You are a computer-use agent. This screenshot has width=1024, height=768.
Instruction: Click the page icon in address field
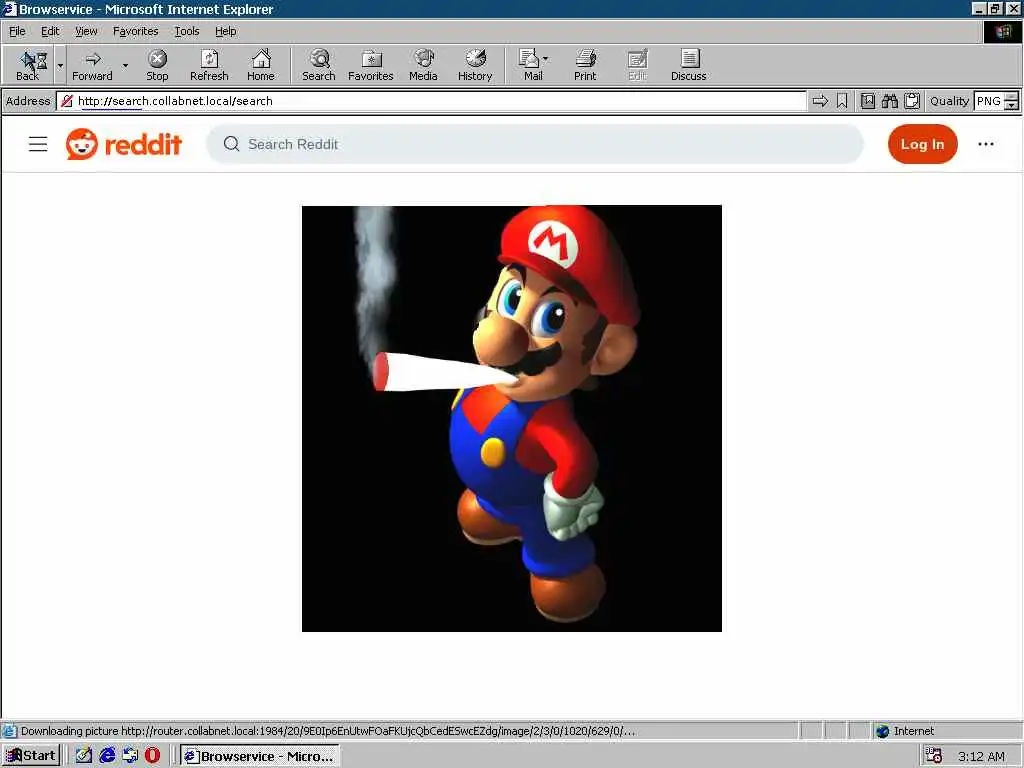click(67, 101)
